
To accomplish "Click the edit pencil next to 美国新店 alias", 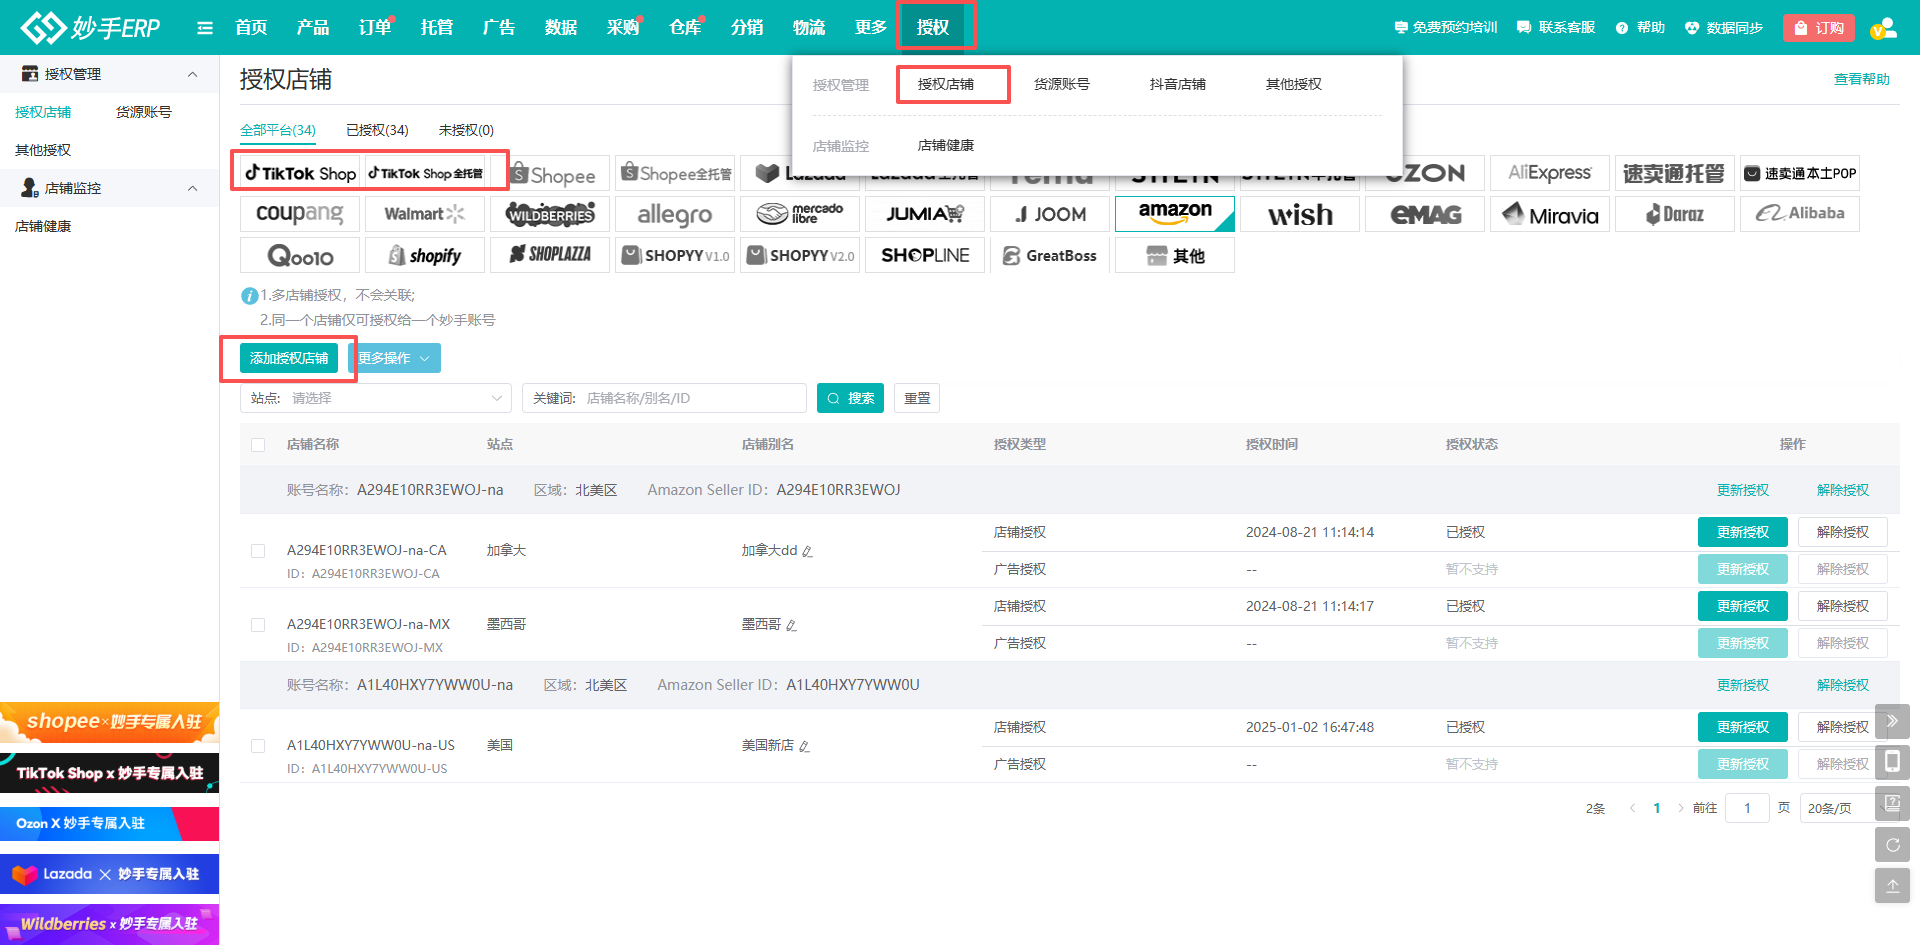I will pos(804,746).
